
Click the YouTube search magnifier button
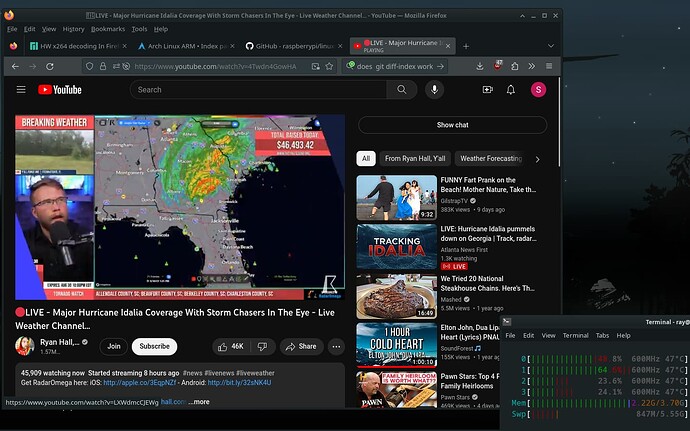pos(401,89)
